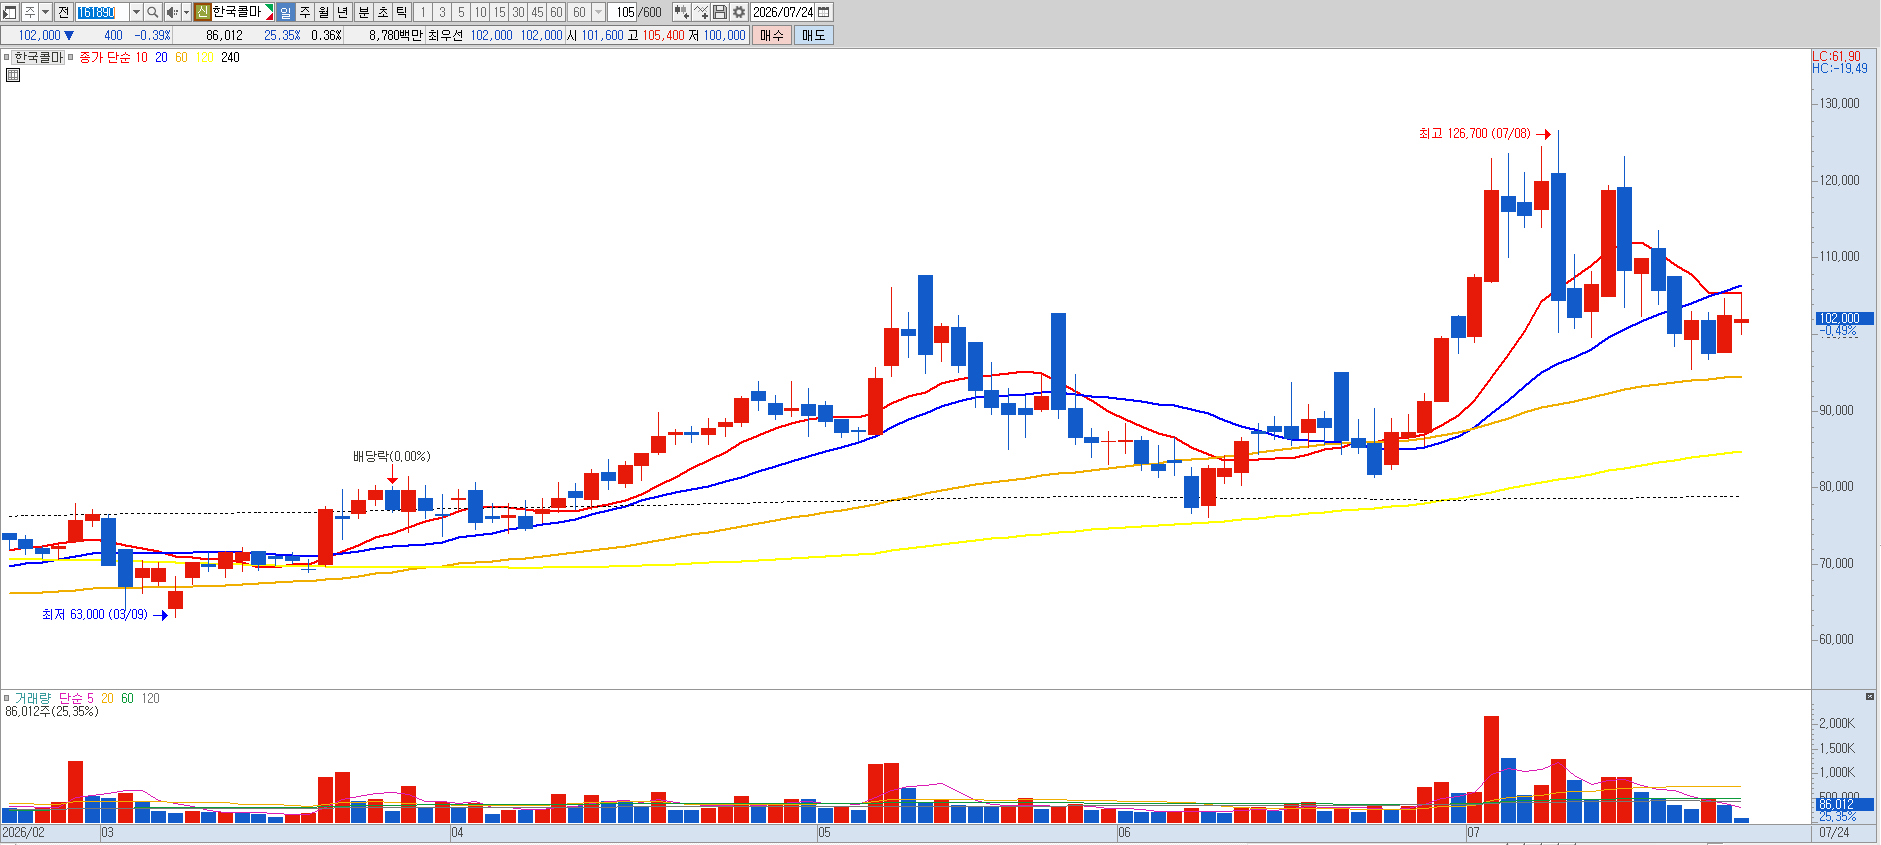Select the 월 monthly period toggle
The width and height of the screenshot is (1881, 845).
[324, 12]
